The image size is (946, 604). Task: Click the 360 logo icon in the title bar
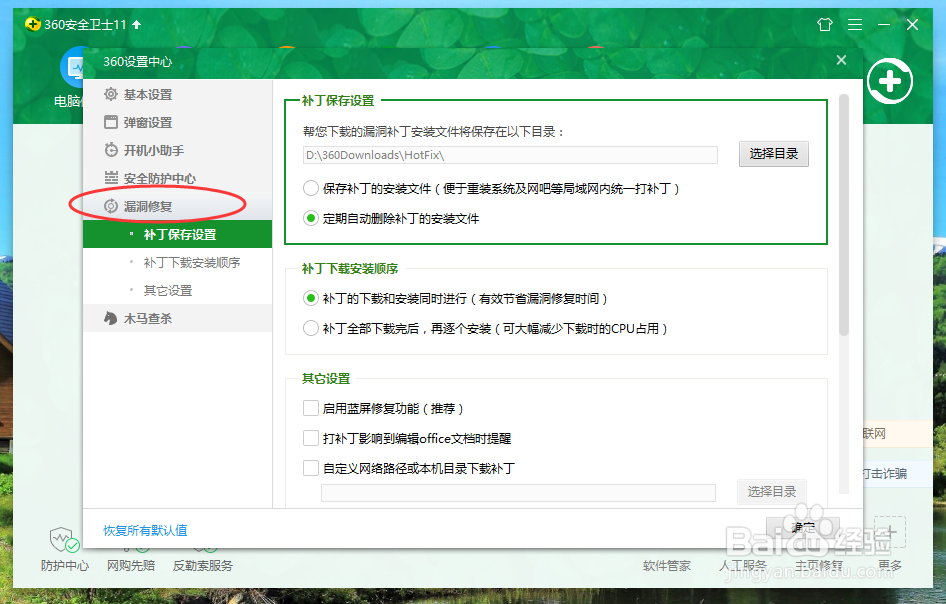(x=33, y=25)
